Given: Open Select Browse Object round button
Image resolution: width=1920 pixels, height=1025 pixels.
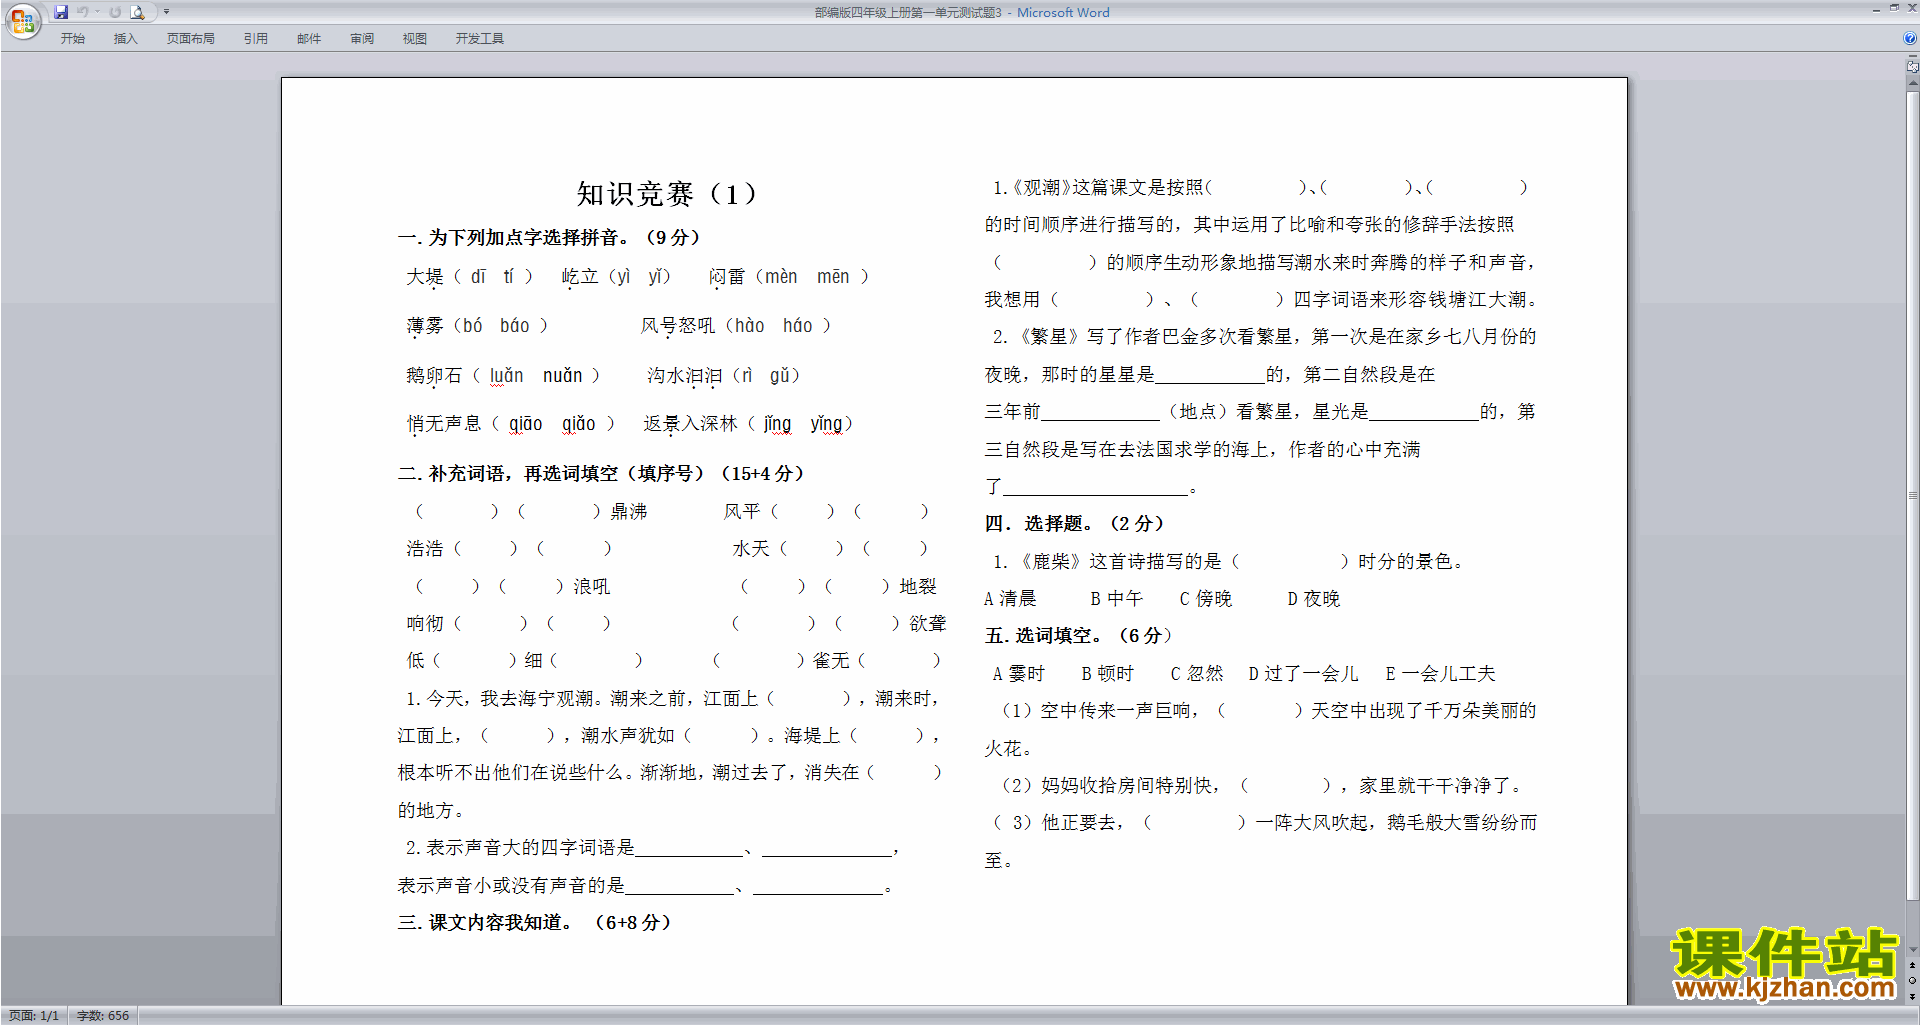Looking at the screenshot, I should click(1912, 981).
